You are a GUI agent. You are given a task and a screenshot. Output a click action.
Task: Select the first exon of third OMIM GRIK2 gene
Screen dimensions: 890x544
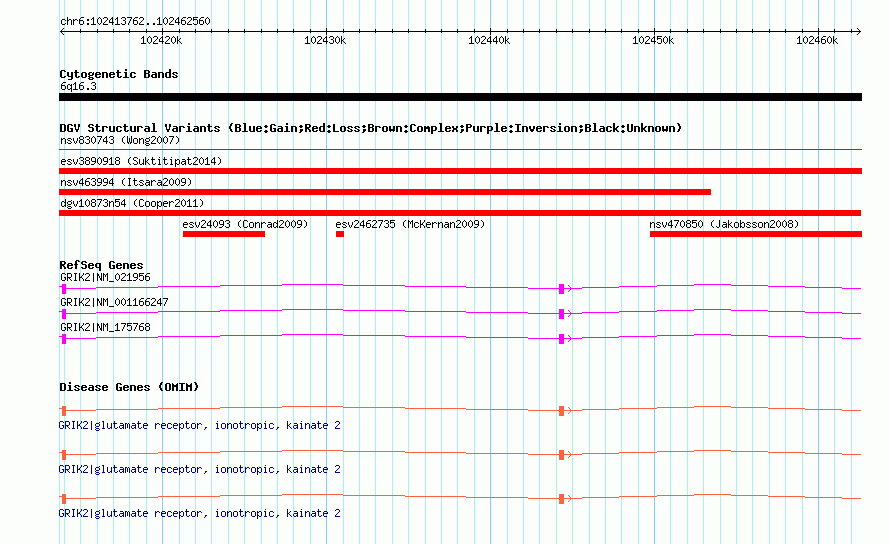(x=64, y=499)
